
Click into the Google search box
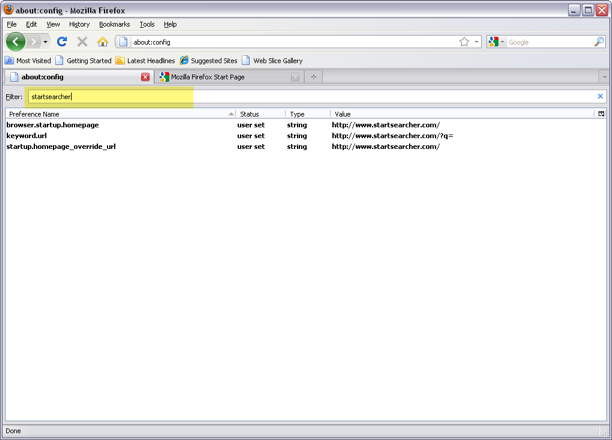click(550, 42)
